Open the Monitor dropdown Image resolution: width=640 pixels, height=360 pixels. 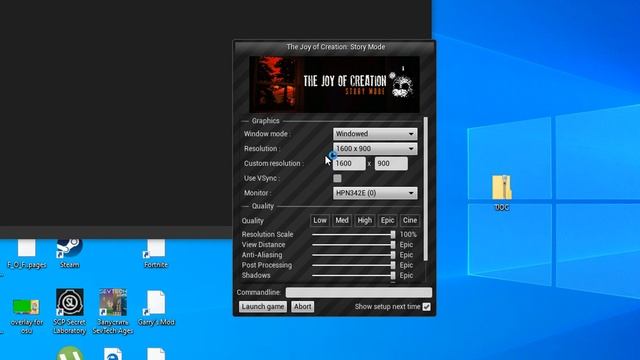click(375, 193)
